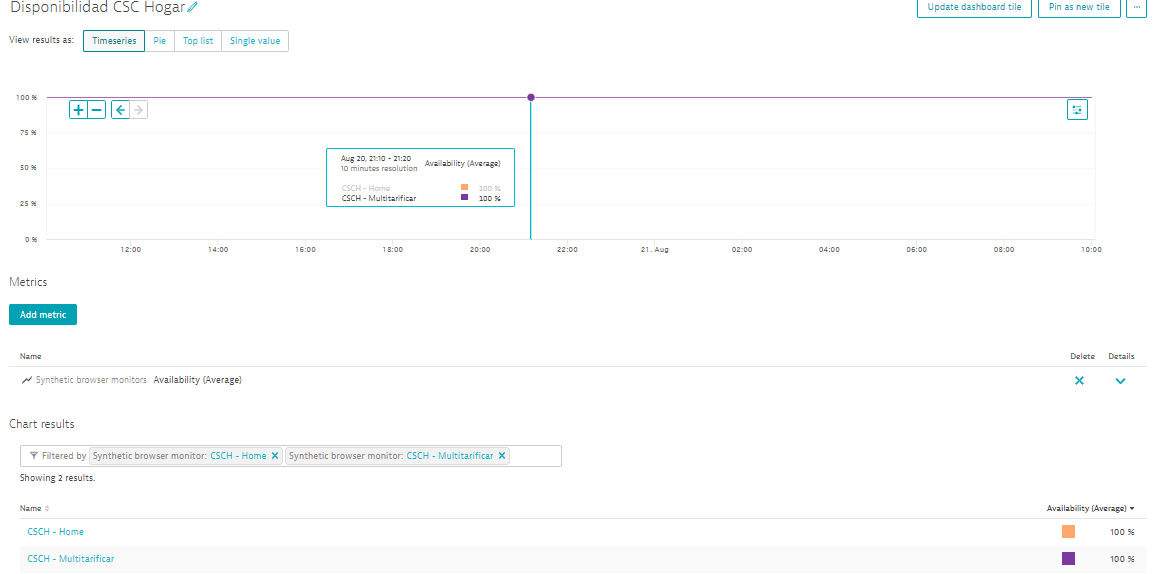1158x574 pixels.
Task: Shift chart timeframe forward with right arrow
Action: tap(139, 110)
